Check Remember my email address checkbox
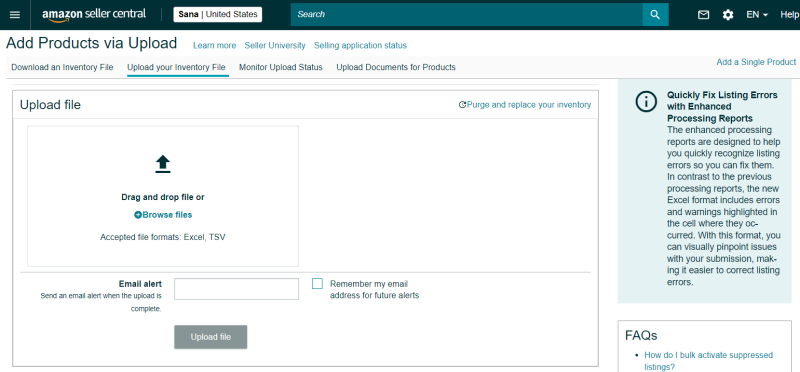 [x=317, y=284]
